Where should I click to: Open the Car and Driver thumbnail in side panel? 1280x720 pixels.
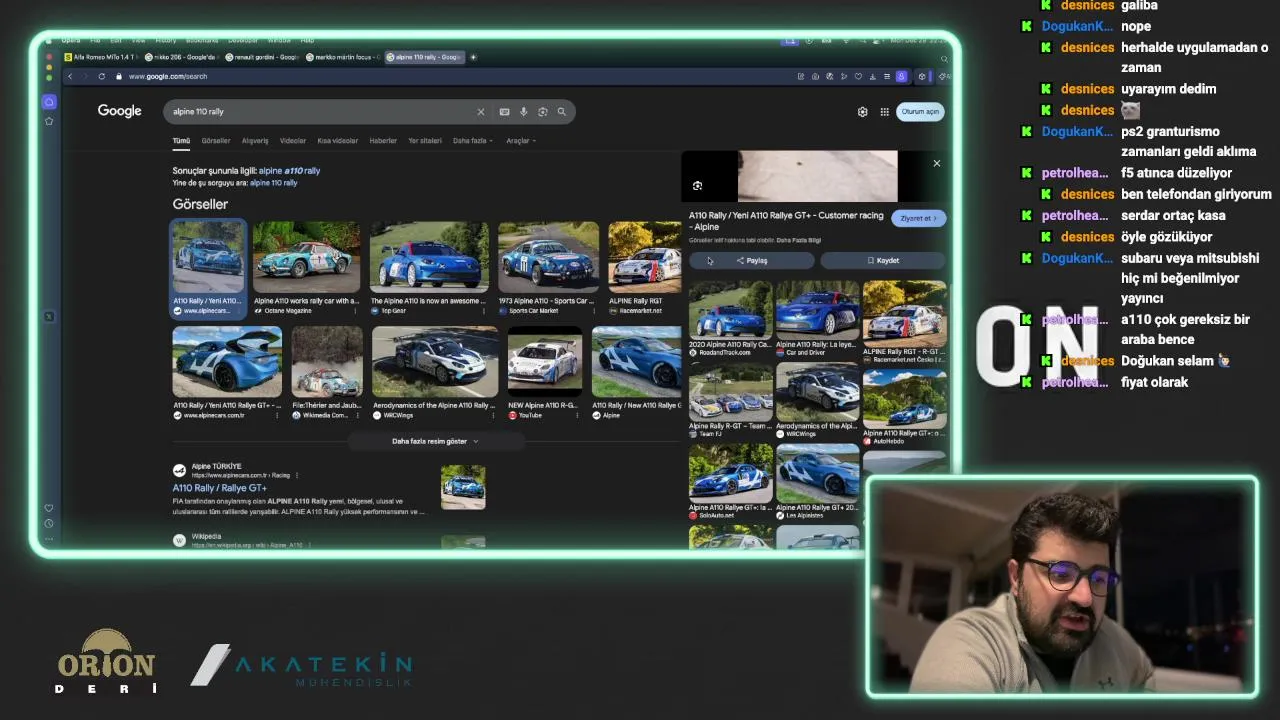coord(818,309)
